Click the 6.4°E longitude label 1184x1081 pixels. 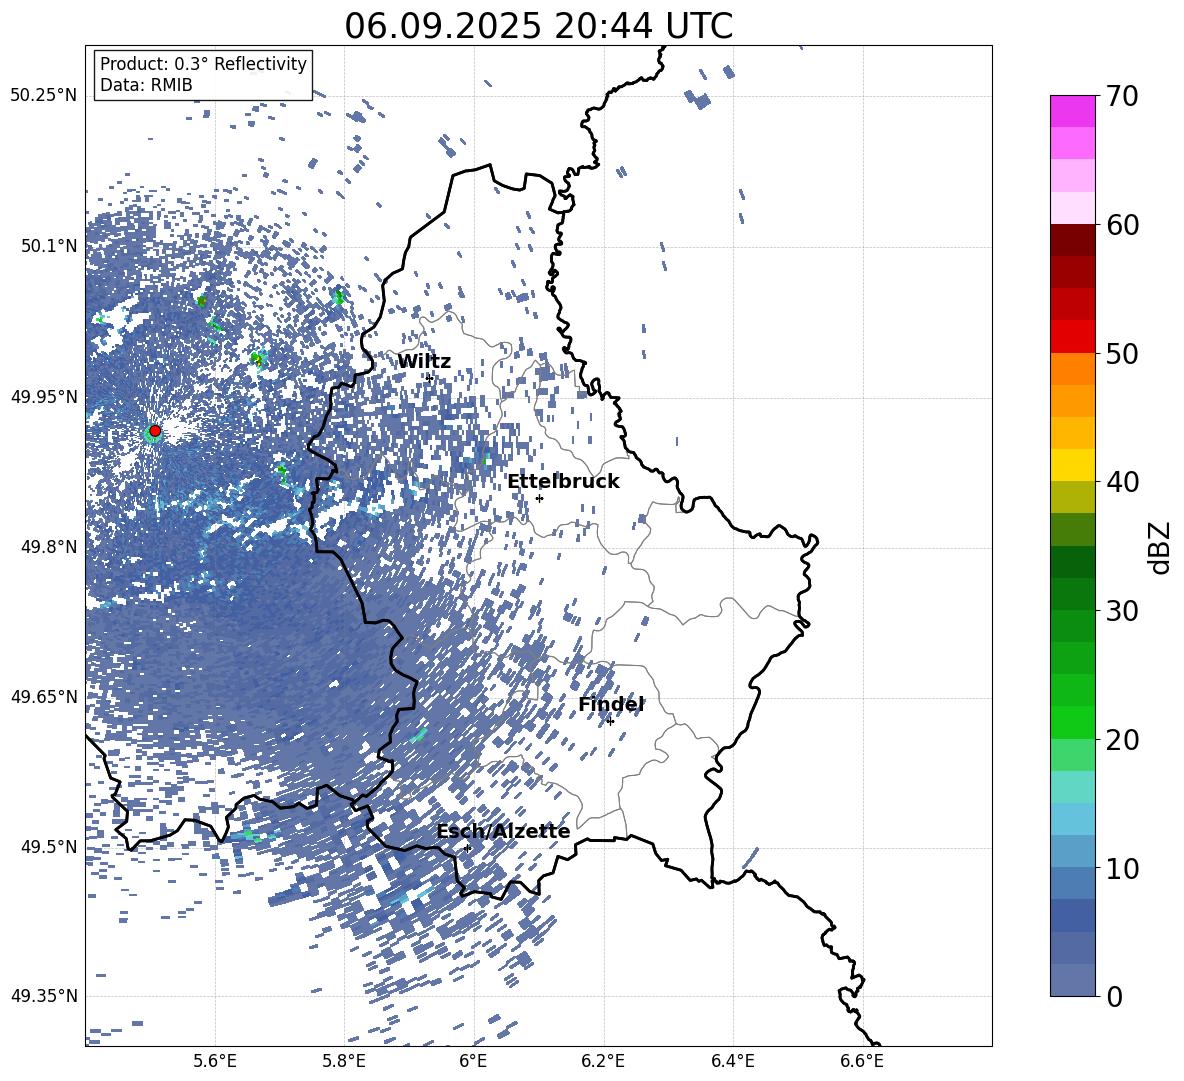tap(732, 1061)
